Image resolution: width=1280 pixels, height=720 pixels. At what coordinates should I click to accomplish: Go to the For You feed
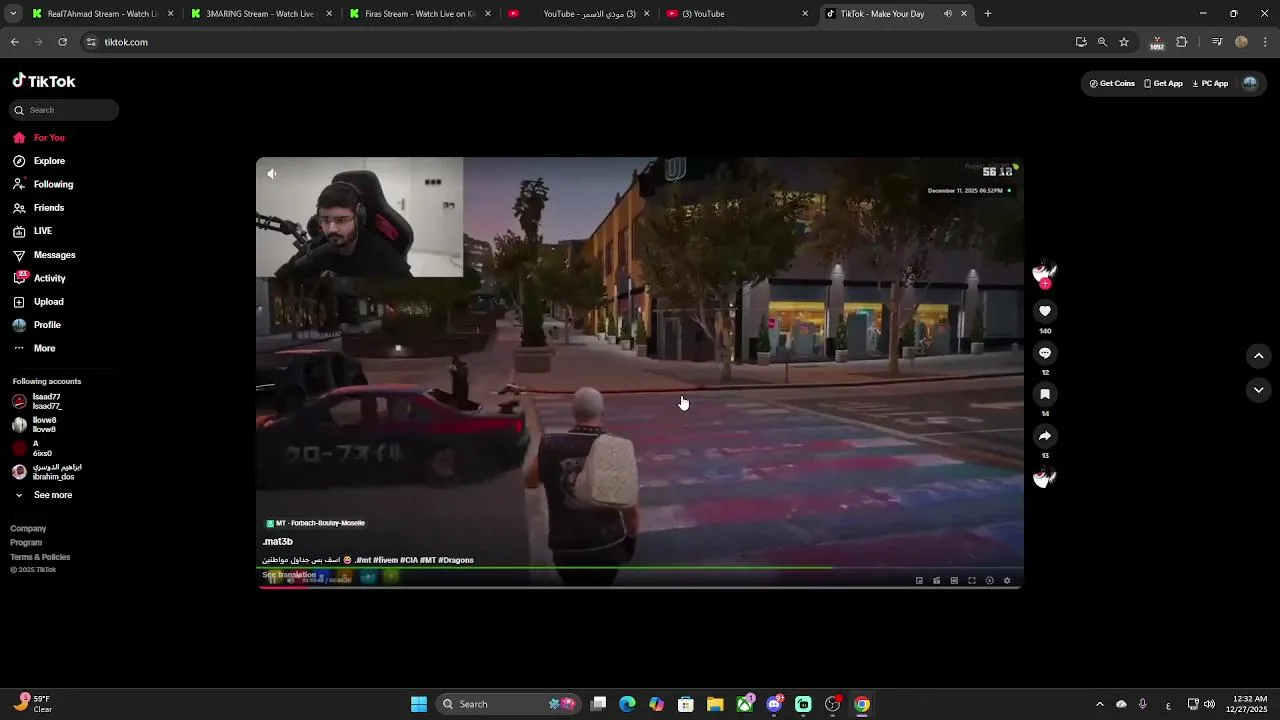click(x=39, y=138)
